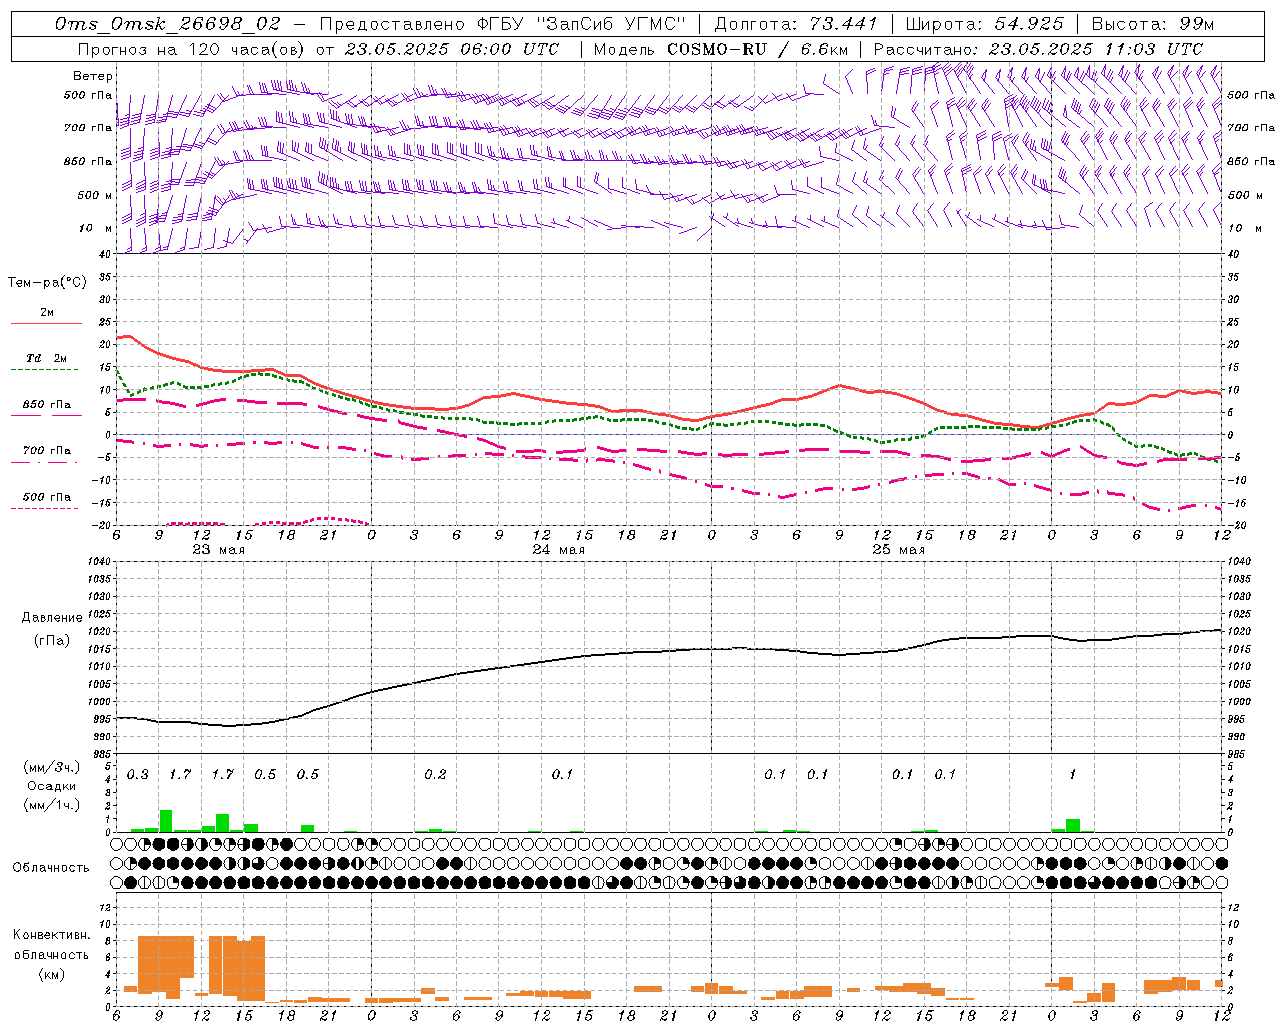
Task: Select the Облачность cloudiness label
Action: pos(50,867)
